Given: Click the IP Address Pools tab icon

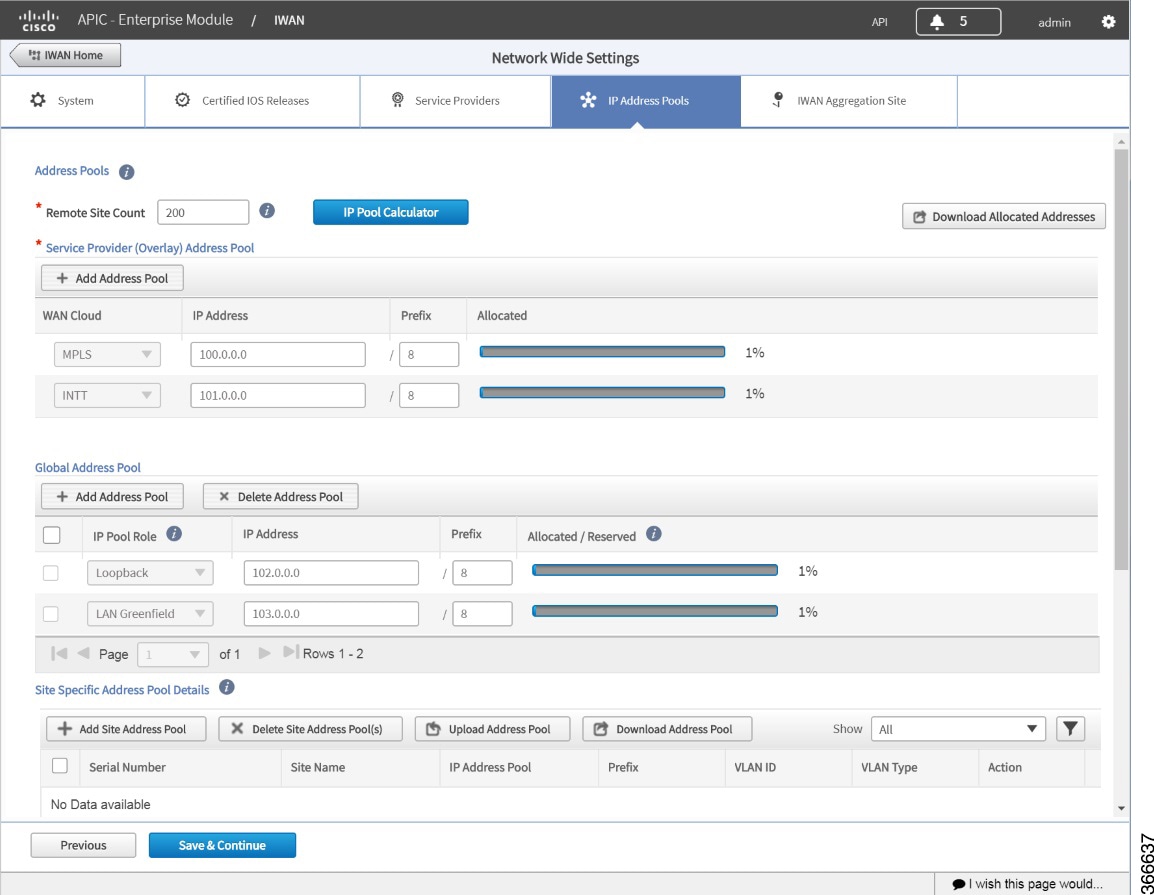Looking at the screenshot, I should pyautogui.click(x=588, y=100).
